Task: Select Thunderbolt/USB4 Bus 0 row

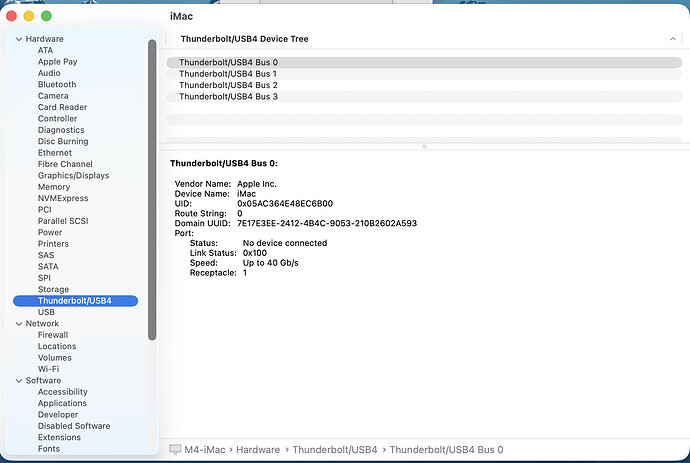Action: point(424,62)
